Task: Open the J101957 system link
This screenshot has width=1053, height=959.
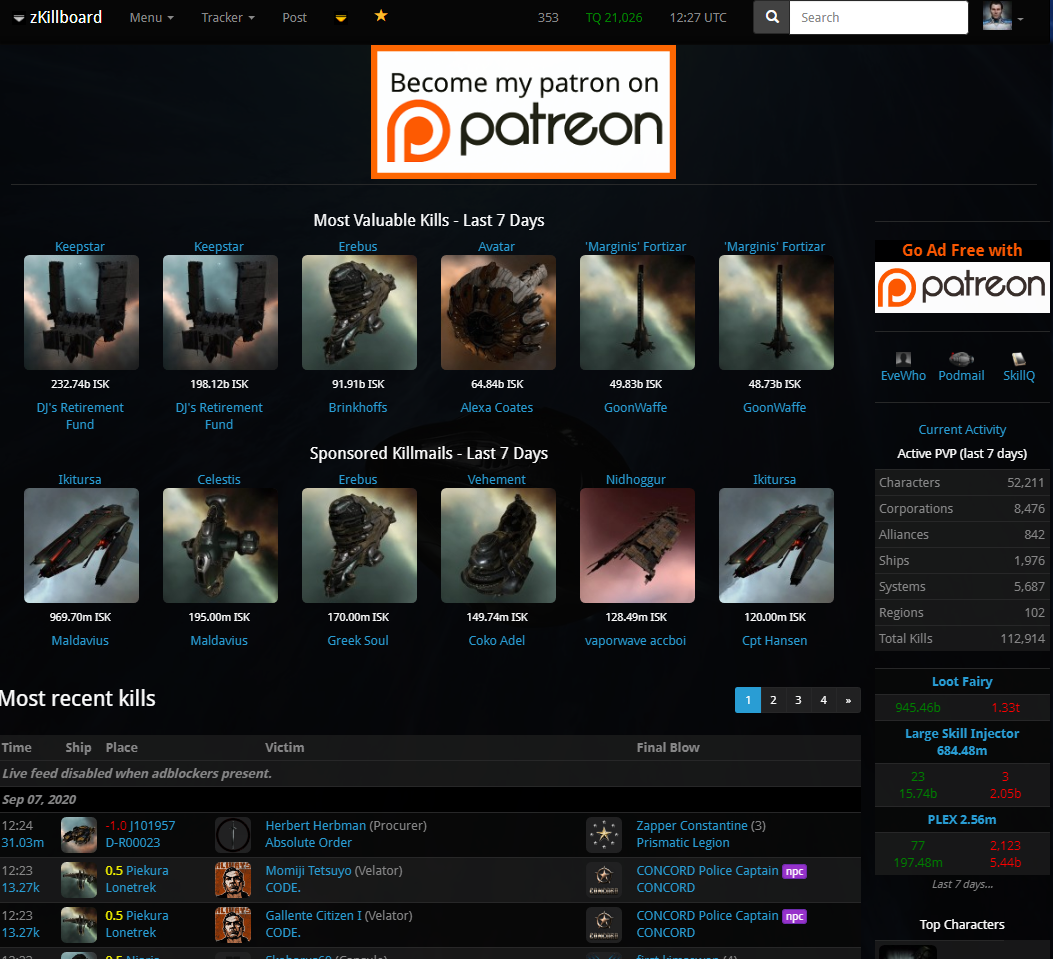Action: [152, 826]
